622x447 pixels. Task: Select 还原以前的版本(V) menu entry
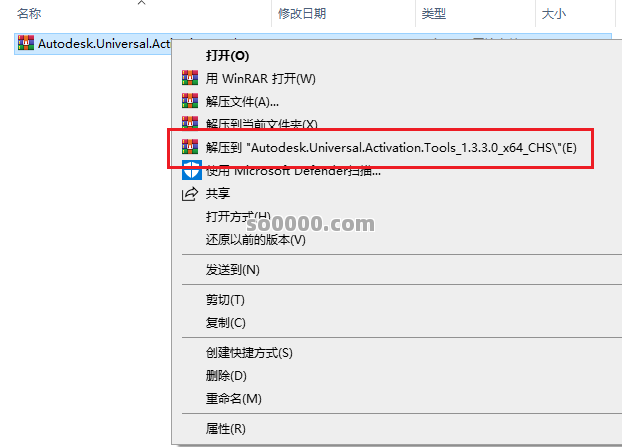[255, 240]
